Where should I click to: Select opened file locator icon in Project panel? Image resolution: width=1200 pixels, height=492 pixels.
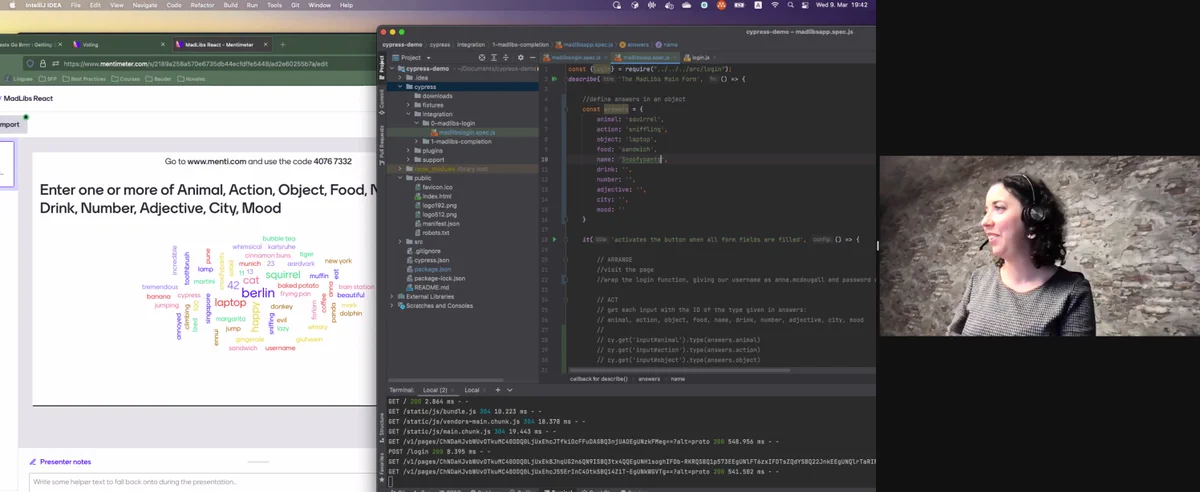[482, 58]
